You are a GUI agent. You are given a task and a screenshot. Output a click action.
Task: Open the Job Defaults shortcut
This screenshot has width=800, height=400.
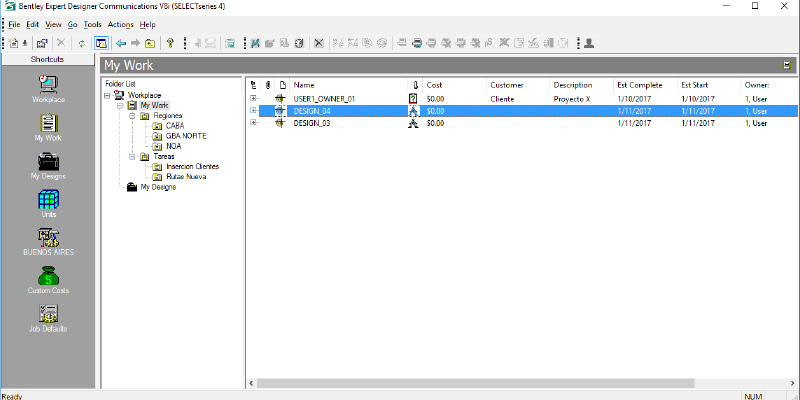[x=48, y=315]
